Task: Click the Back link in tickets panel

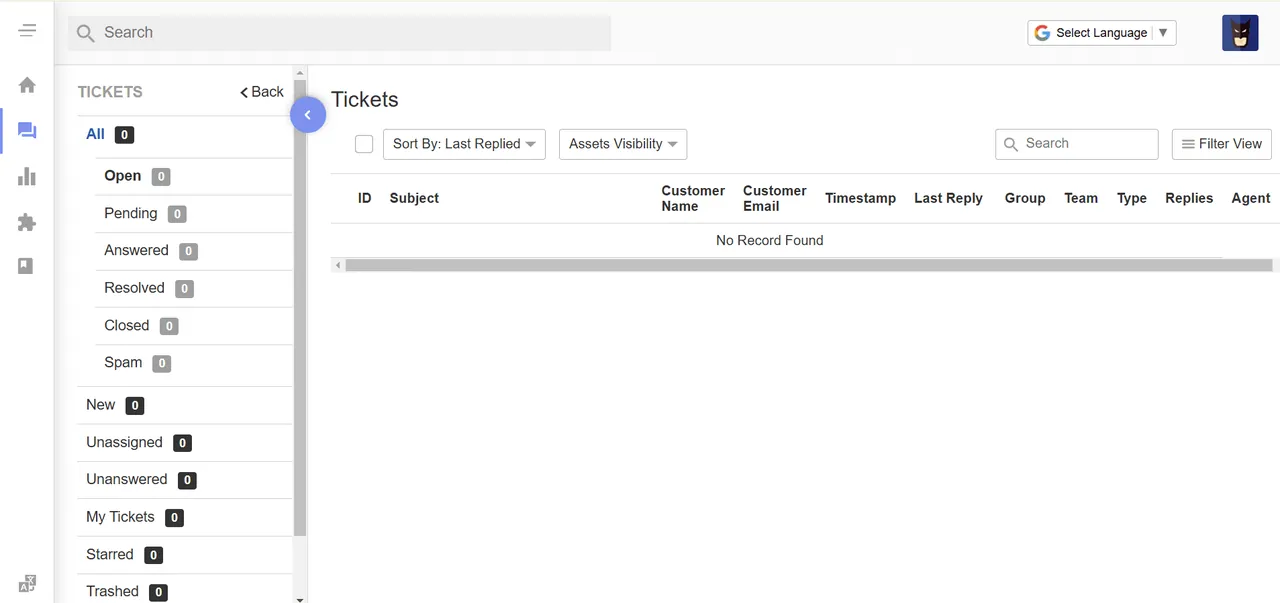Action: pos(262,92)
